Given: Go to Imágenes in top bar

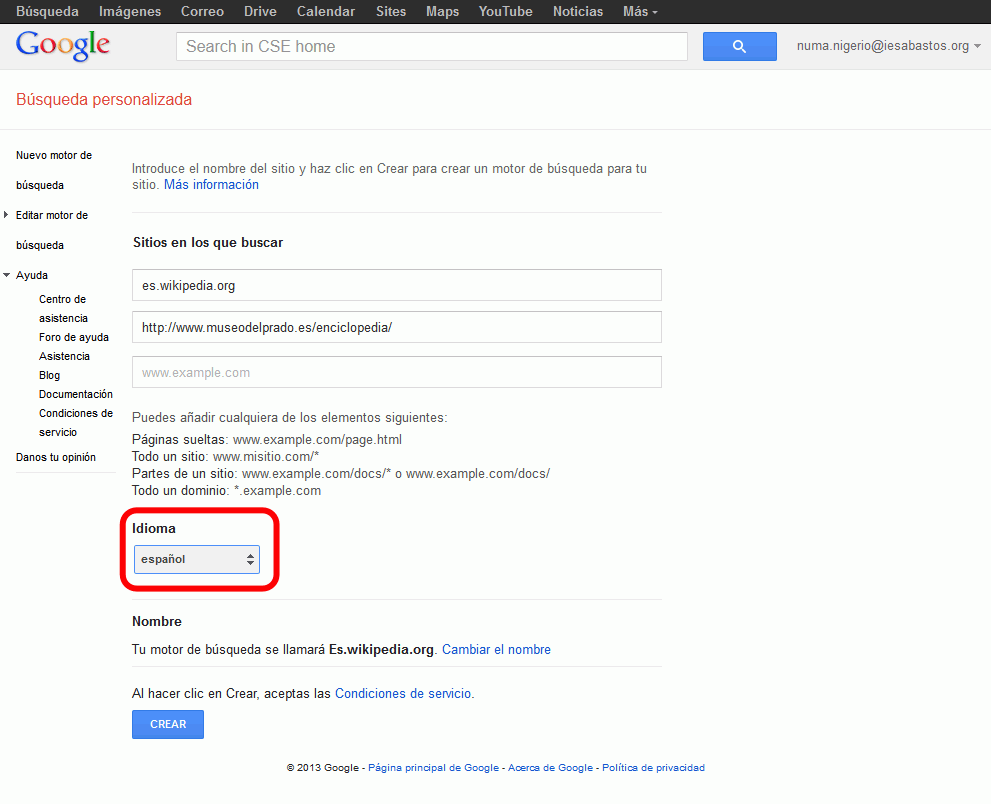Looking at the screenshot, I should point(130,11).
